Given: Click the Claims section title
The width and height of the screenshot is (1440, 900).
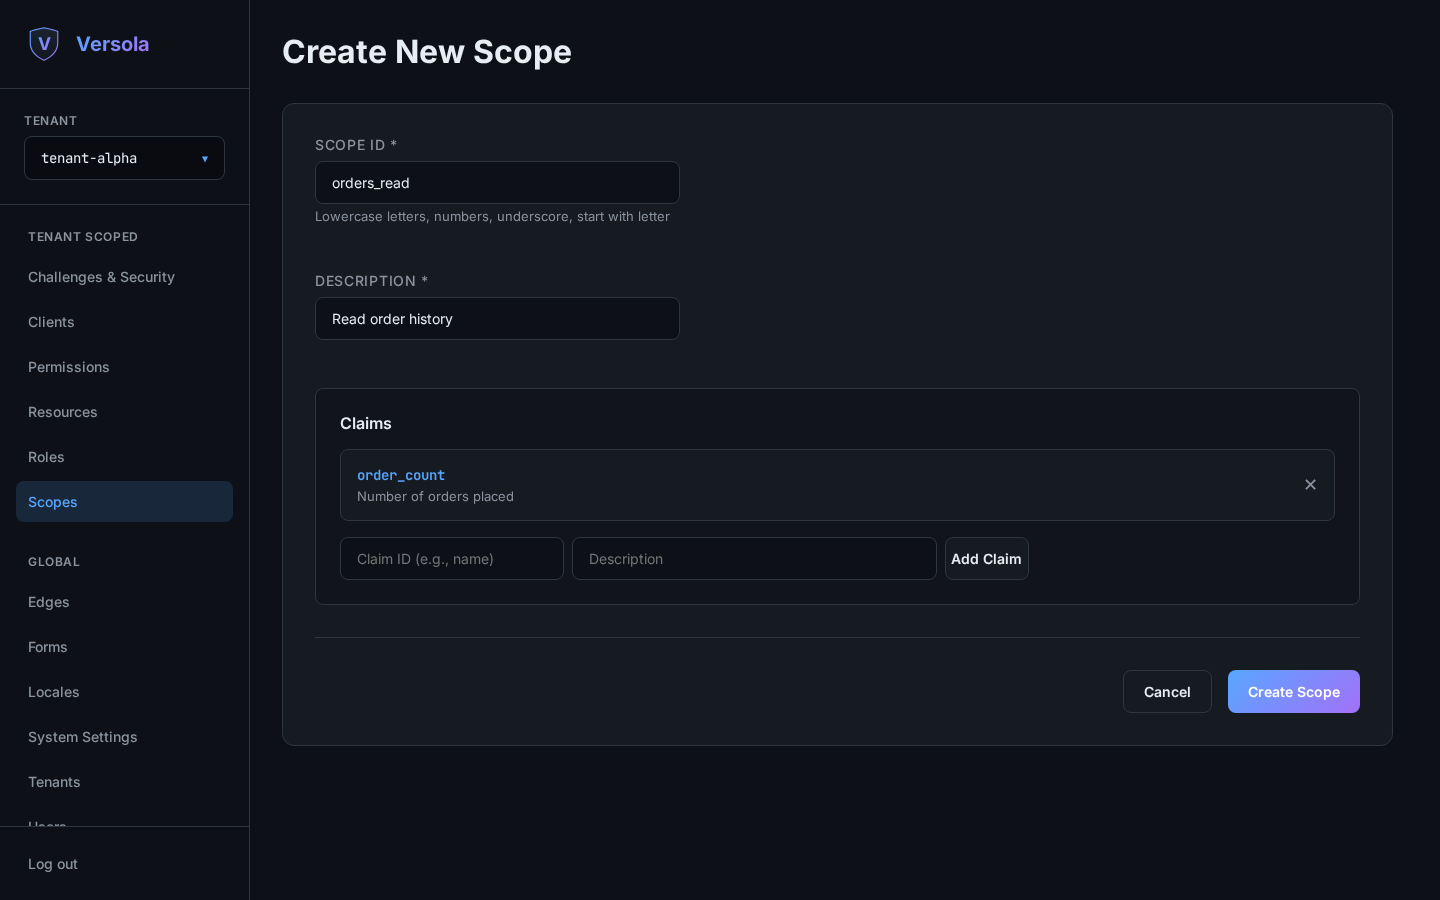Looking at the screenshot, I should [x=366, y=424].
